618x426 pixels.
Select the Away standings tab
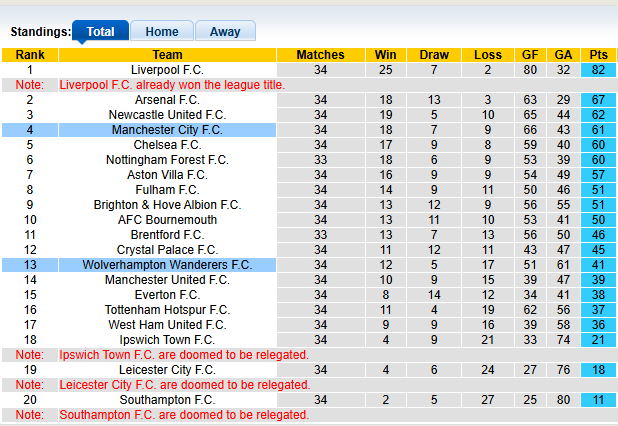[x=225, y=31]
